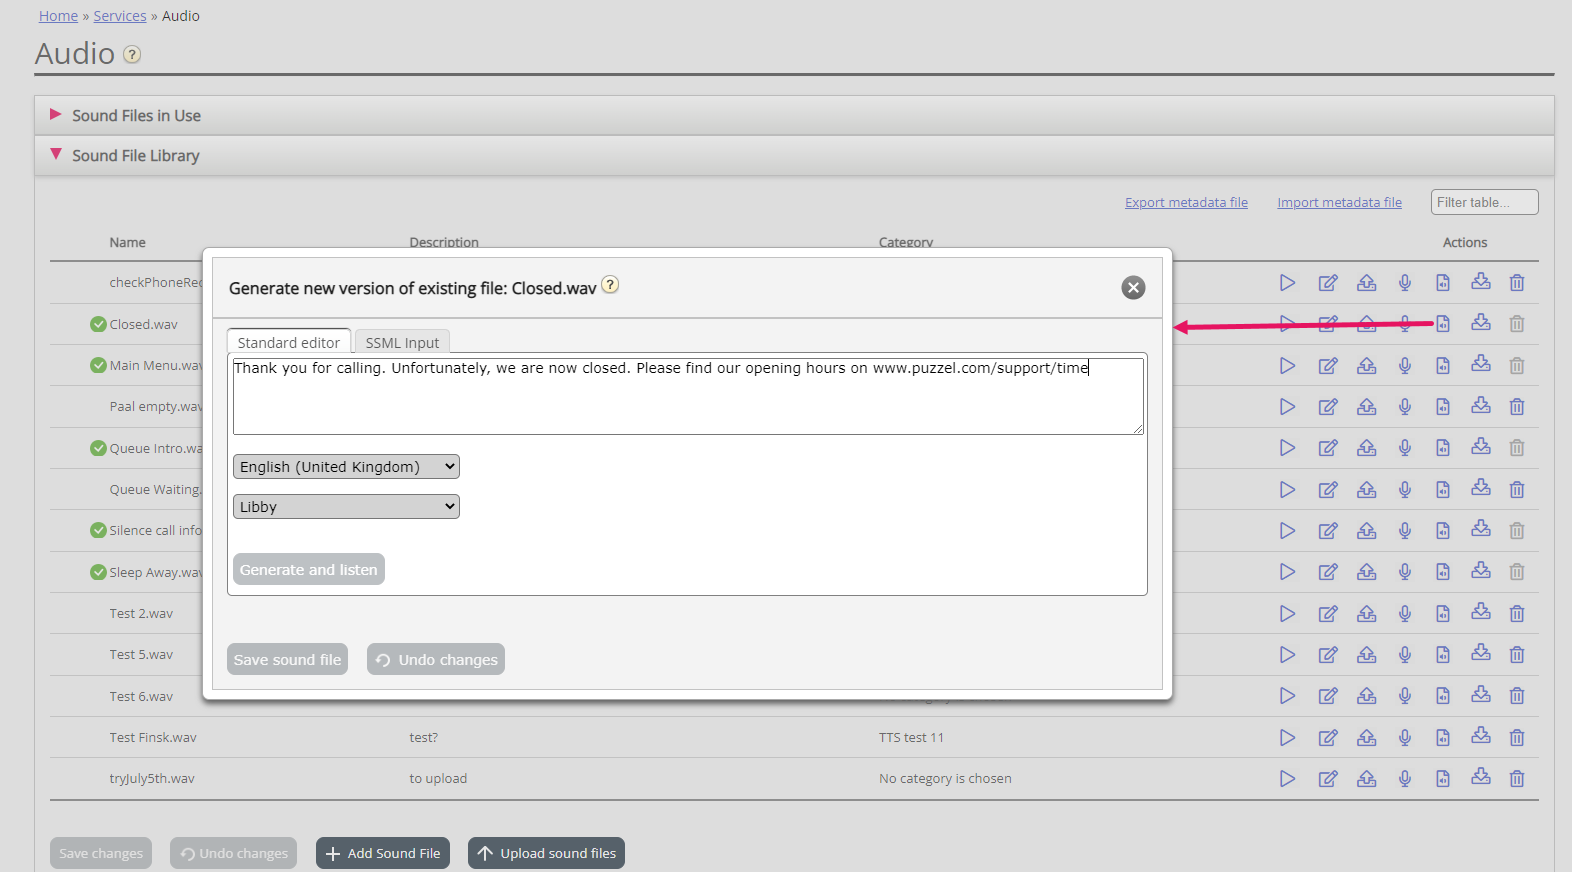Expand the Sound Files in Use section
This screenshot has height=872, width=1572.
136,116
